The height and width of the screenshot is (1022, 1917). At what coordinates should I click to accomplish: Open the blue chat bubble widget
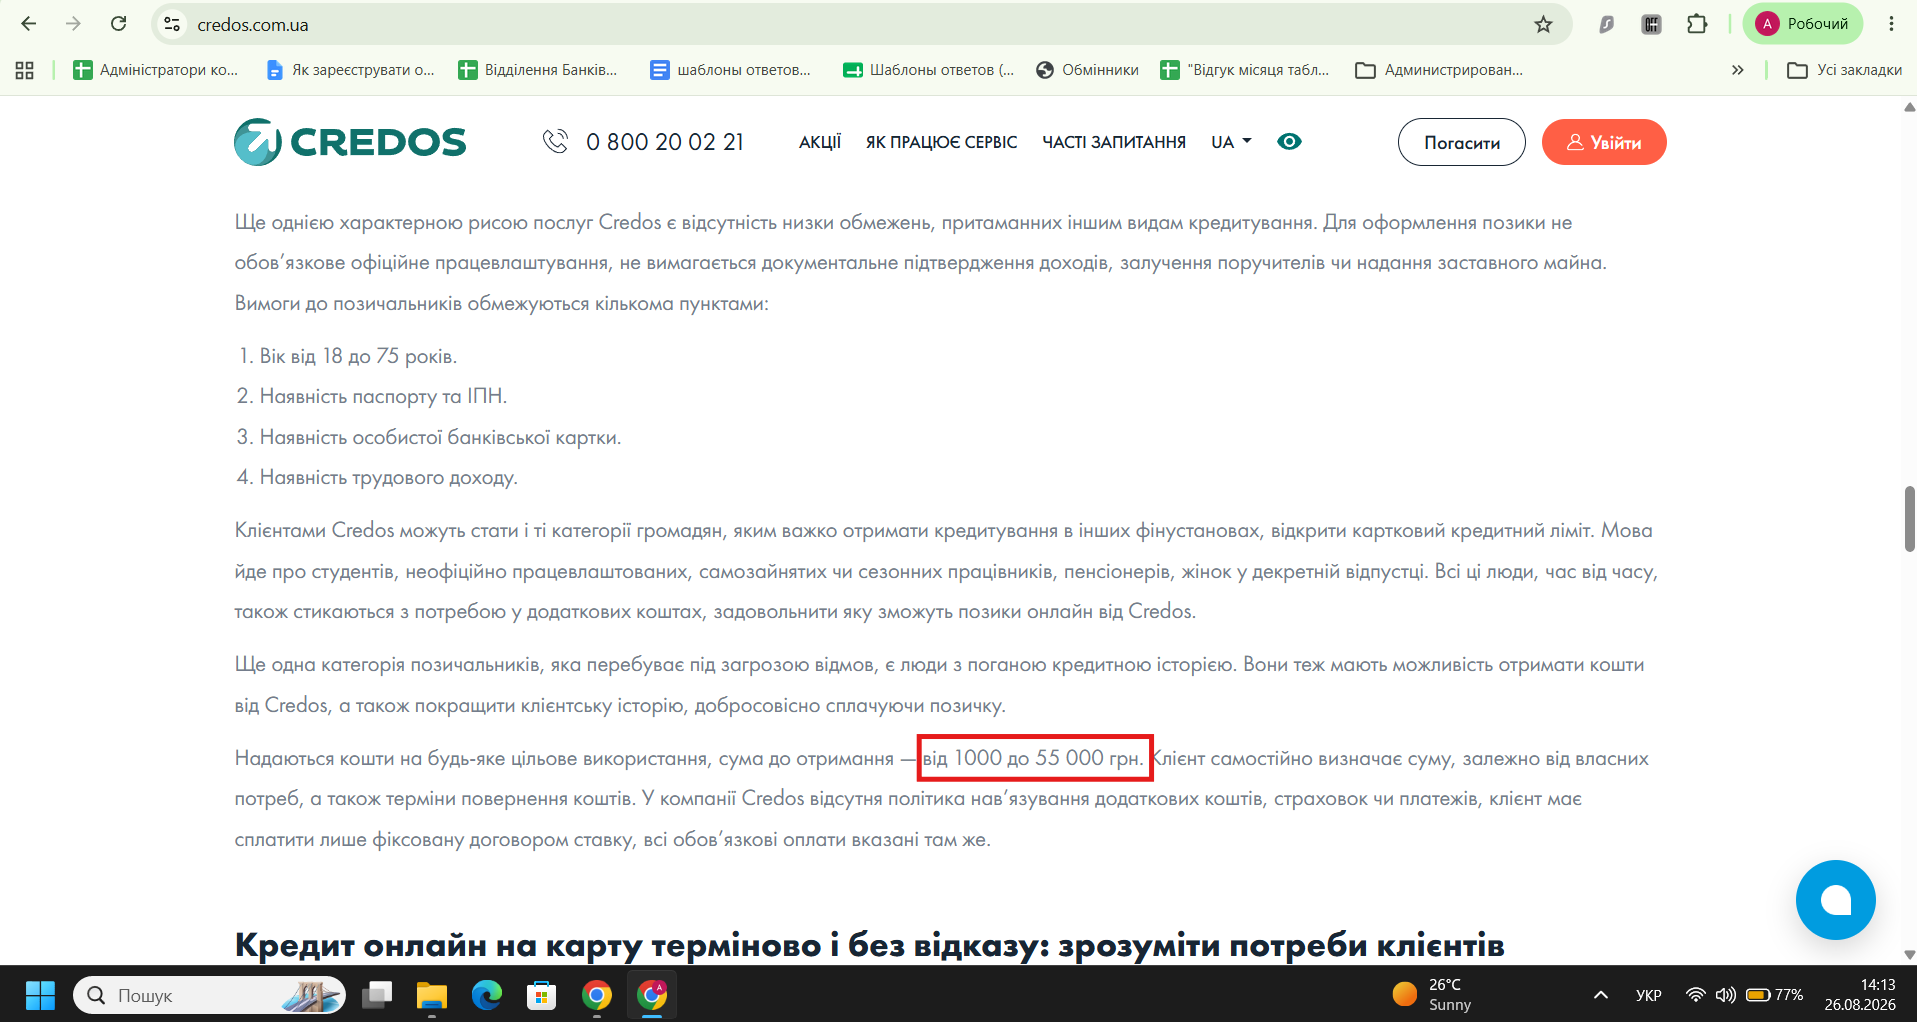(1835, 900)
